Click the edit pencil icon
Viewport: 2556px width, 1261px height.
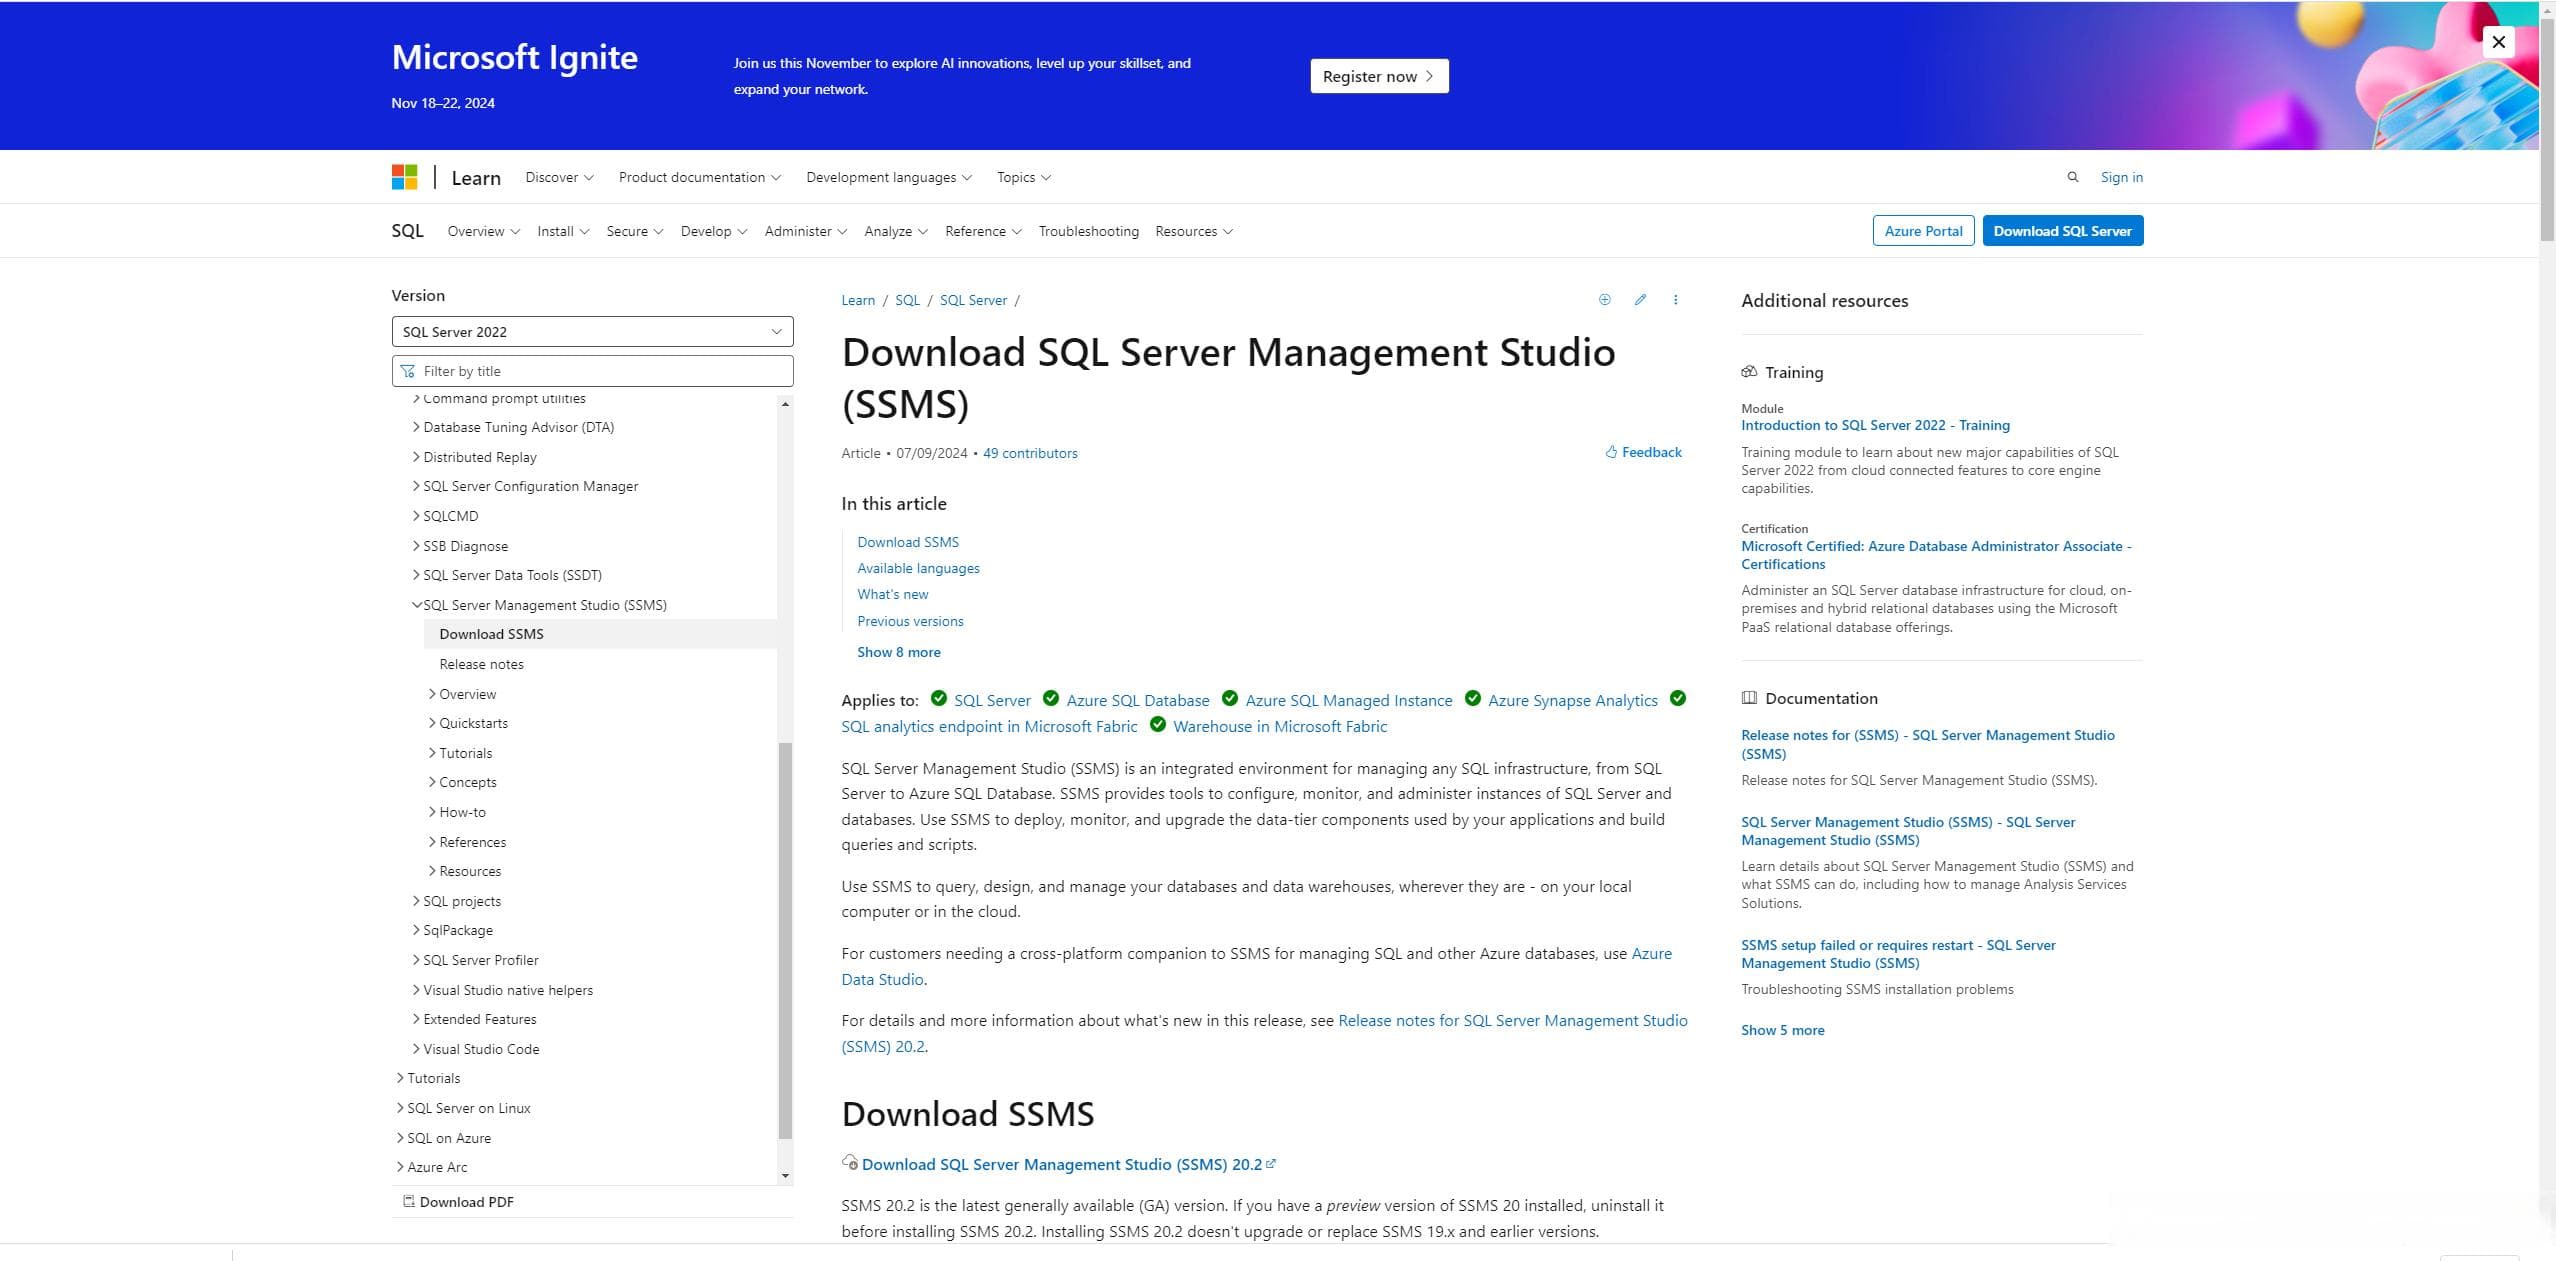click(1641, 300)
